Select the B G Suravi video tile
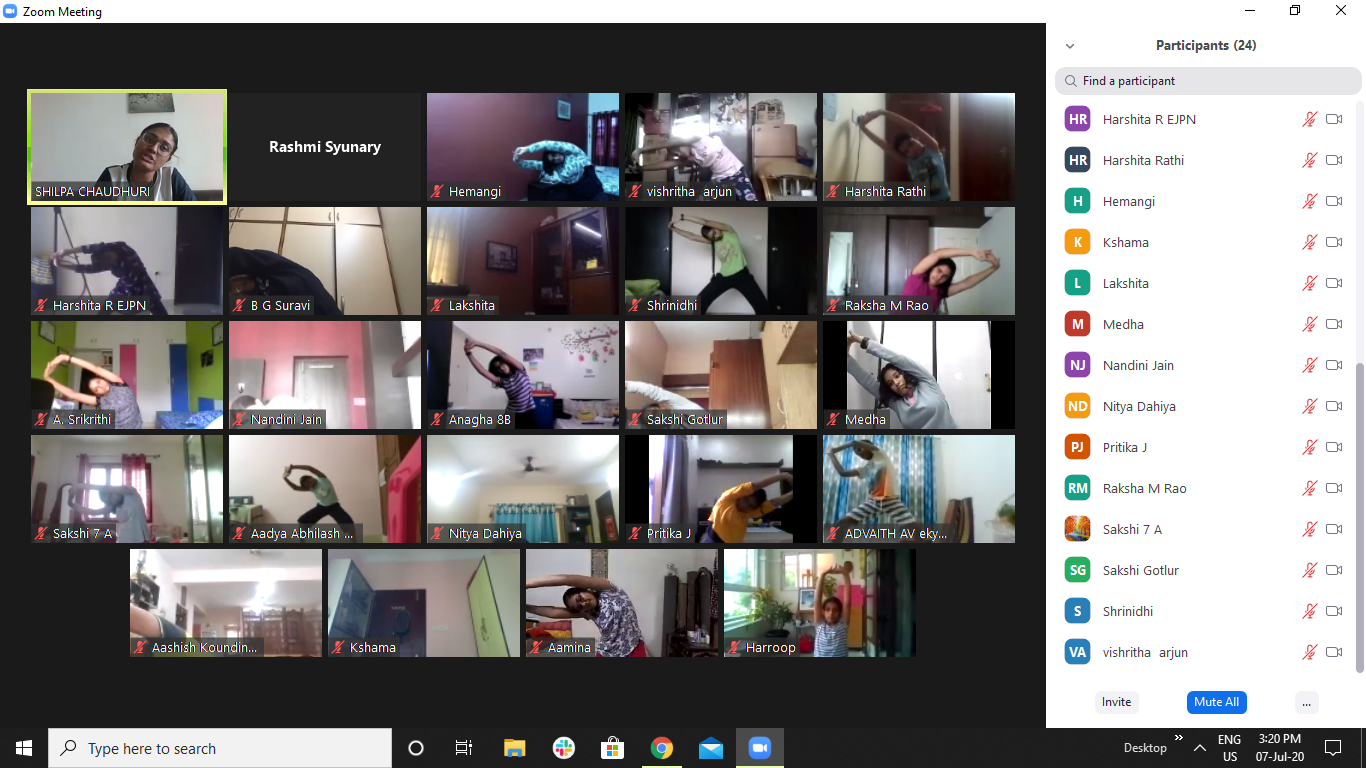 (x=325, y=261)
